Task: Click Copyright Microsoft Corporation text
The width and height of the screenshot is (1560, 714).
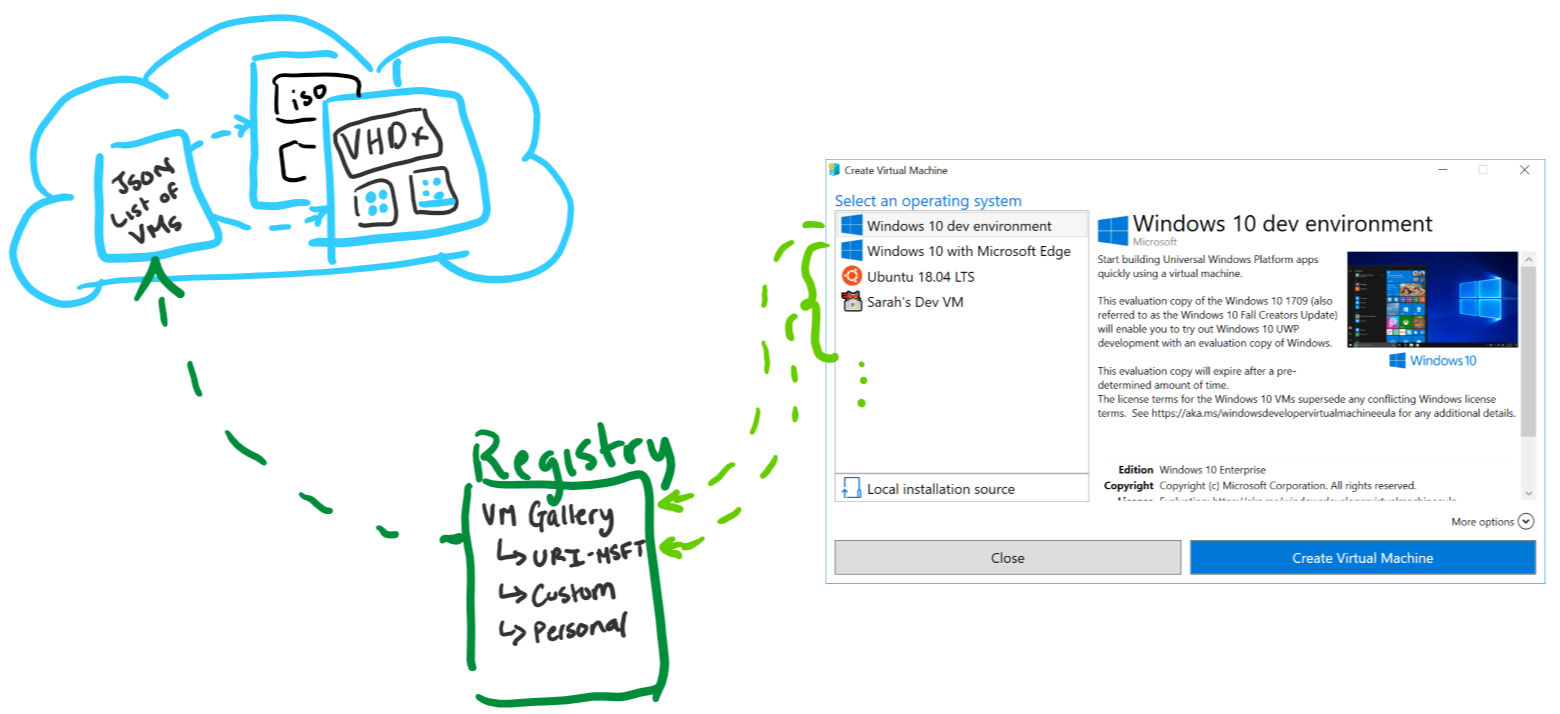Action: point(1260,485)
